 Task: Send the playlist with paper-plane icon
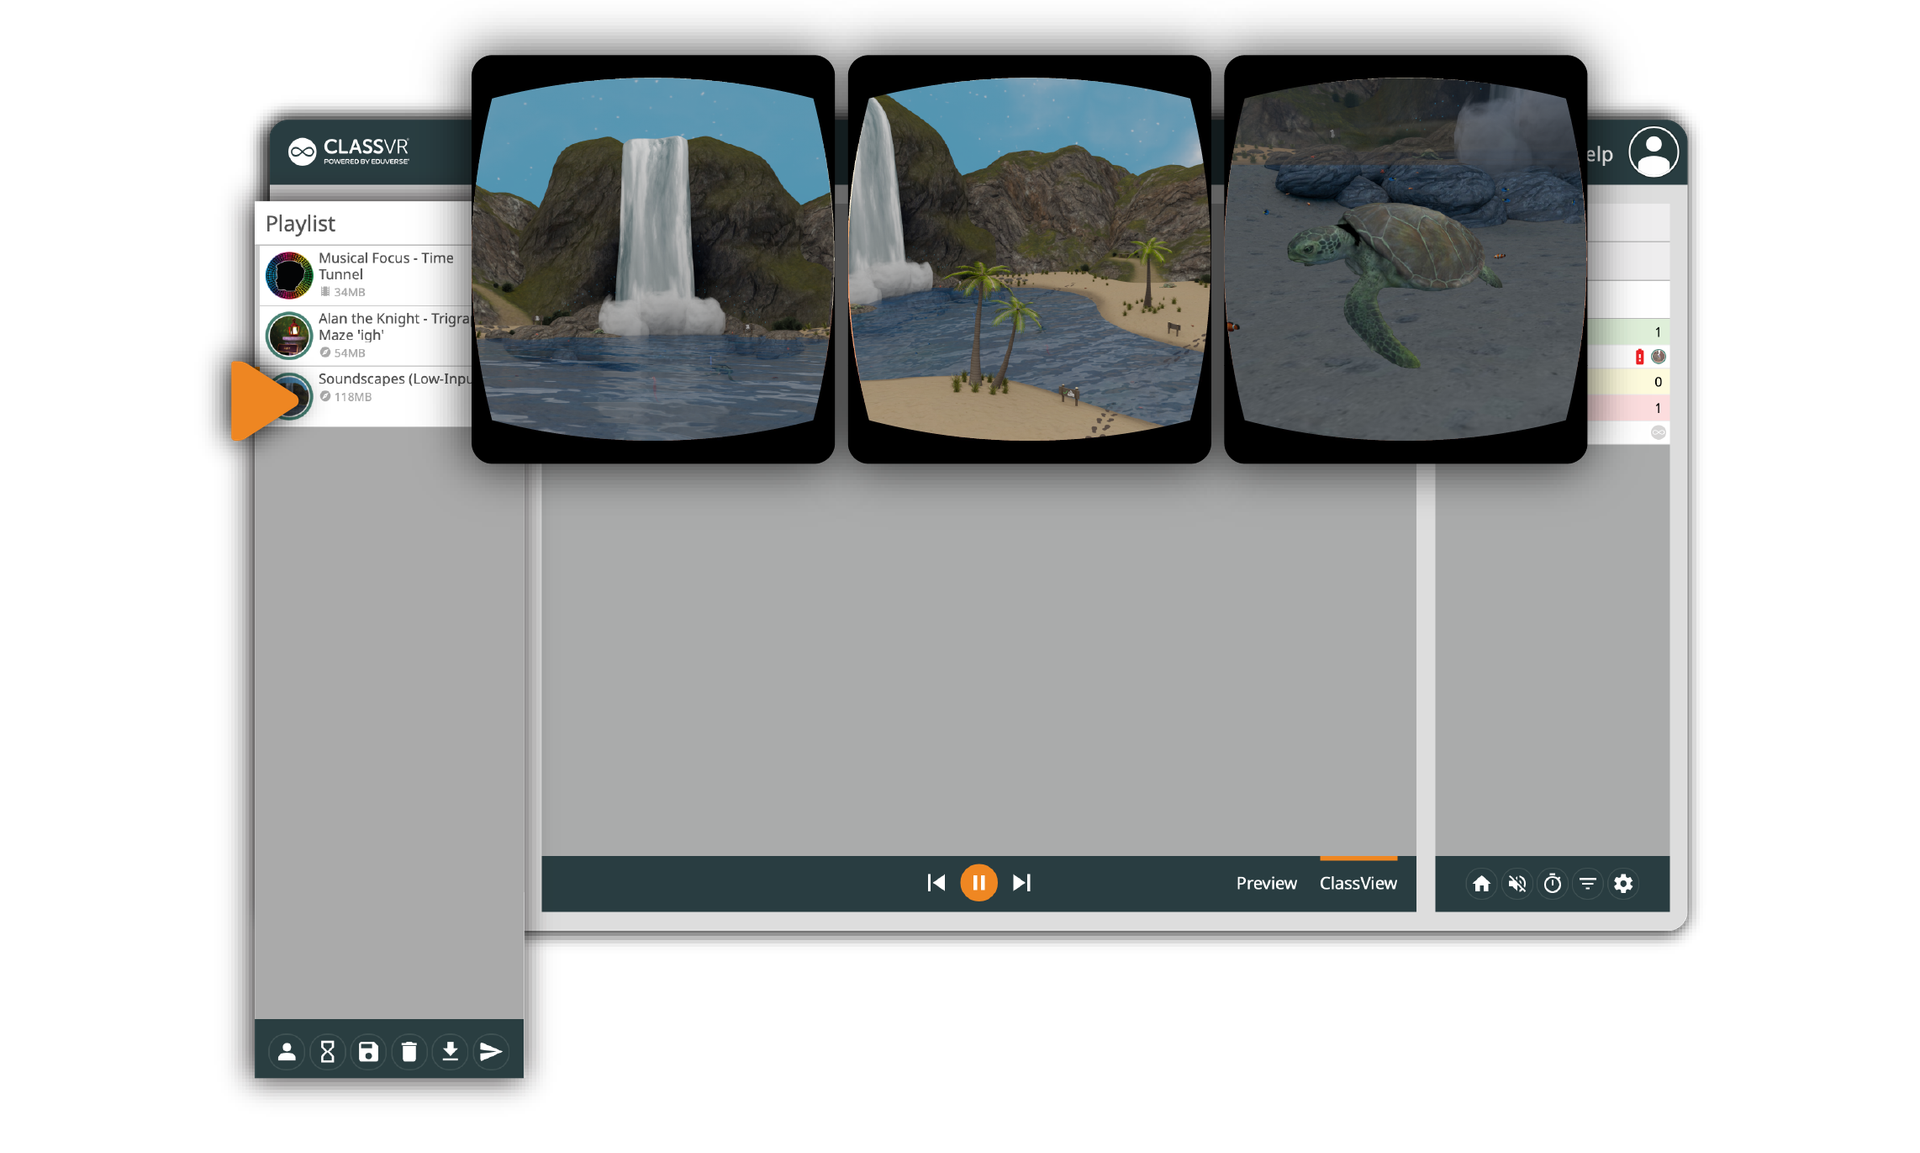(x=490, y=1051)
